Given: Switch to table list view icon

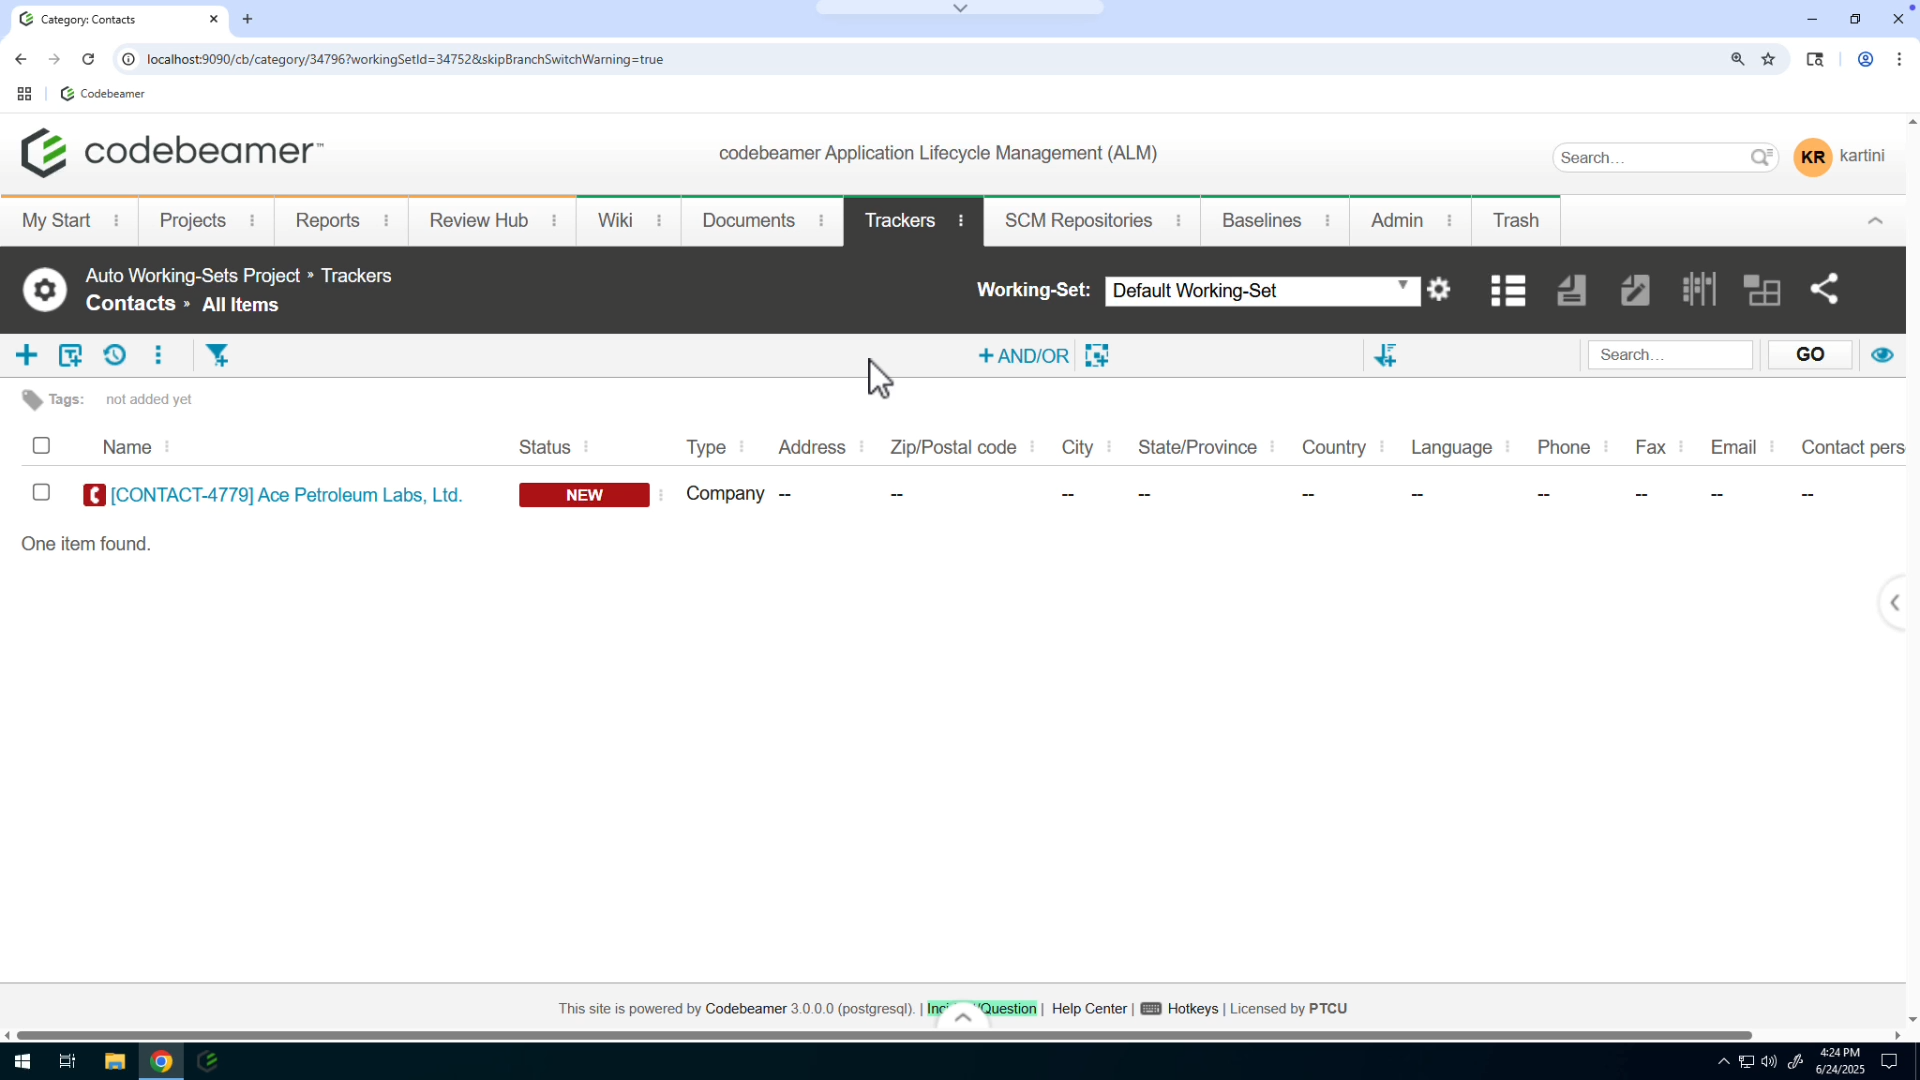Looking at the screenshot, I should (1507, 290).
